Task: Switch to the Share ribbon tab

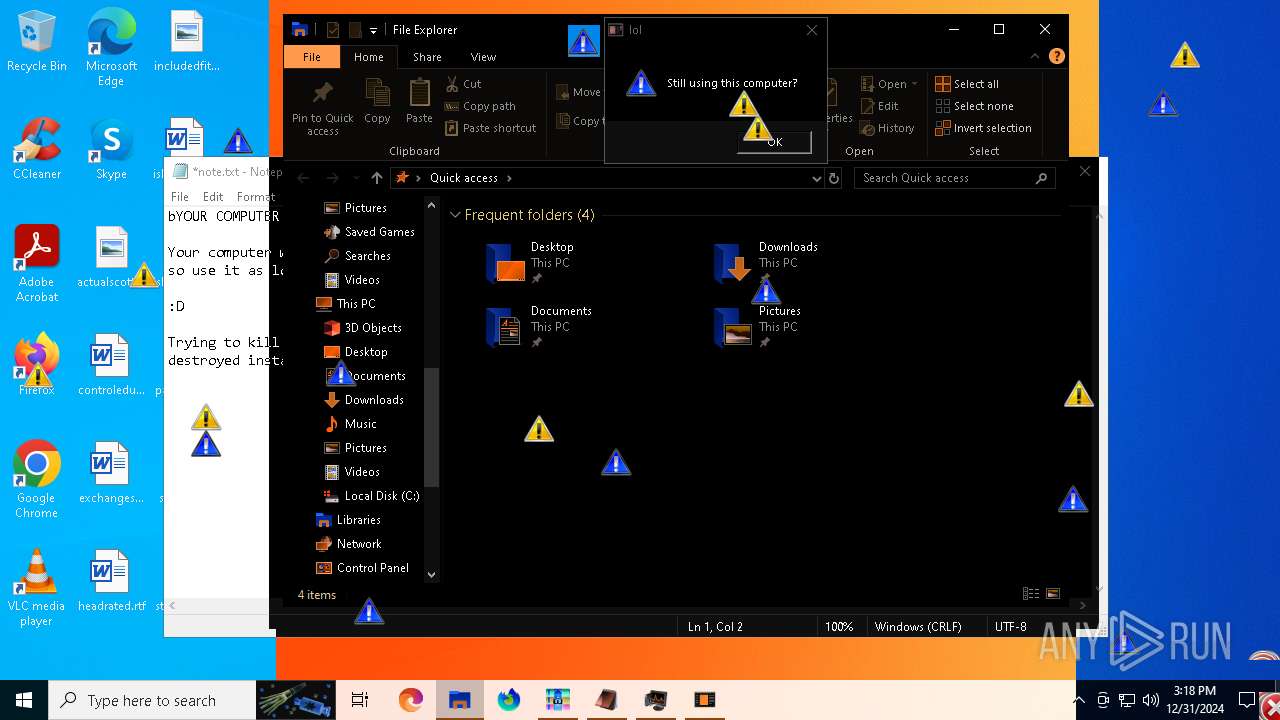Action: pyautogui.click(x=427, y=57)
